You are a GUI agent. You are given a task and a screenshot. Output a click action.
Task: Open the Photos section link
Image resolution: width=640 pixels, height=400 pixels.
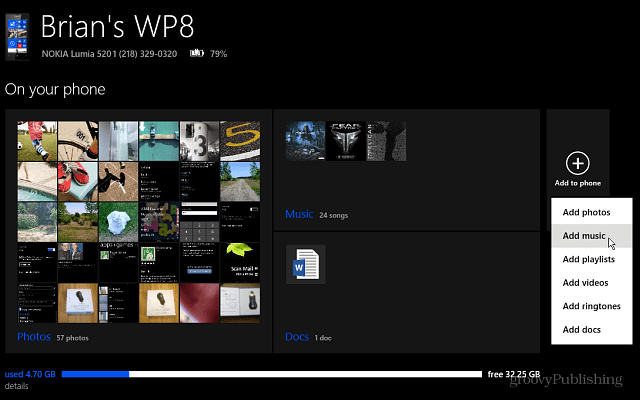coord(34,337)
